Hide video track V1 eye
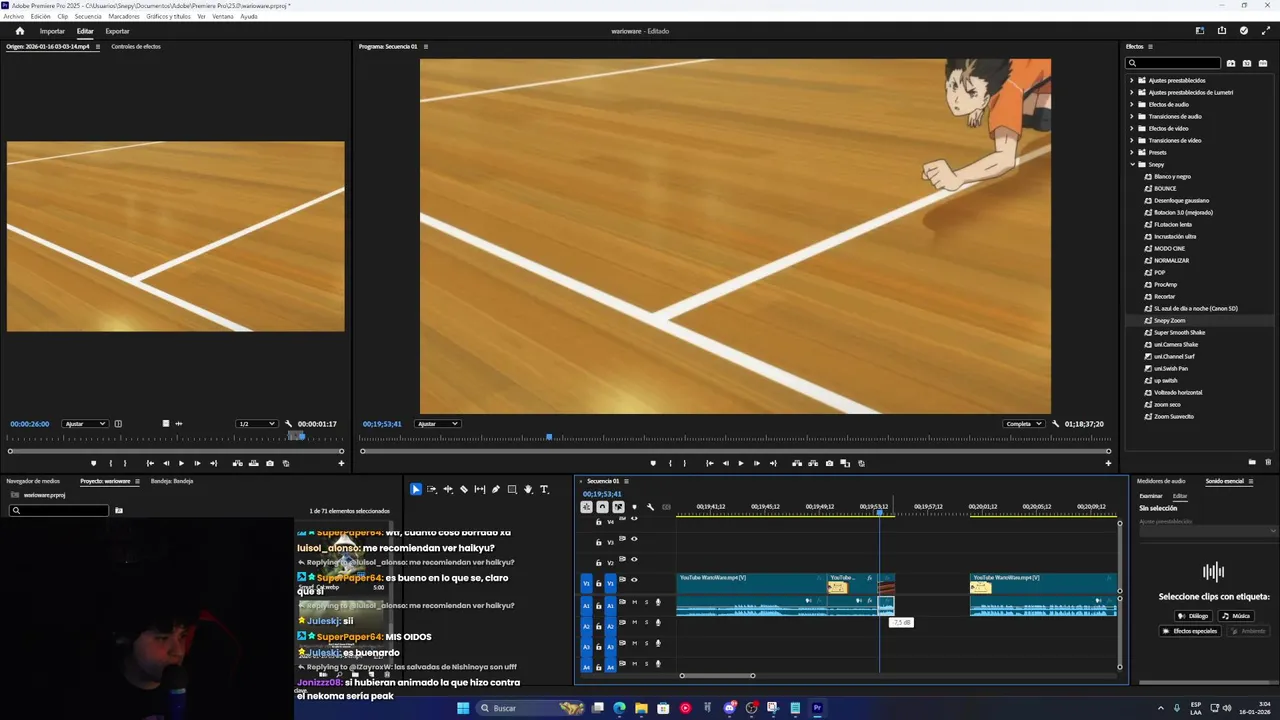This screenshot has width=1280, height=720. [x=634, y=580]
